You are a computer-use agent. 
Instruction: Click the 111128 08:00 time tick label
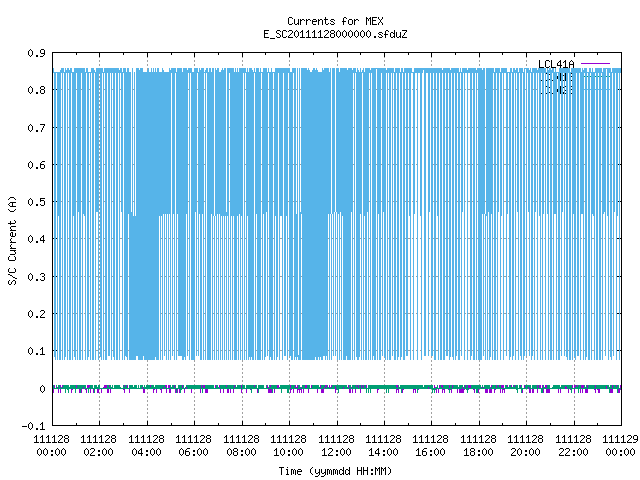(x=241, y=446)
